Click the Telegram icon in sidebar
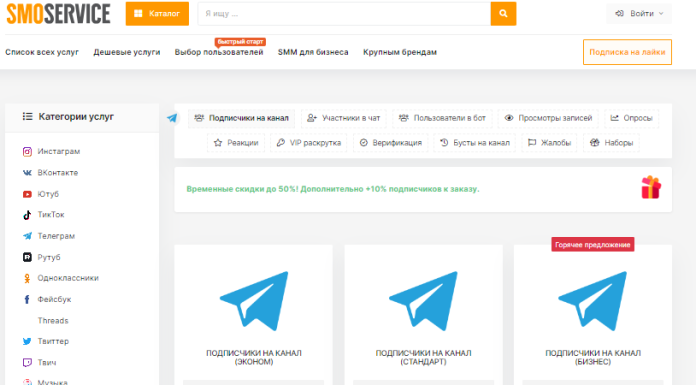The image size is (696, 385). click(27, 236)
